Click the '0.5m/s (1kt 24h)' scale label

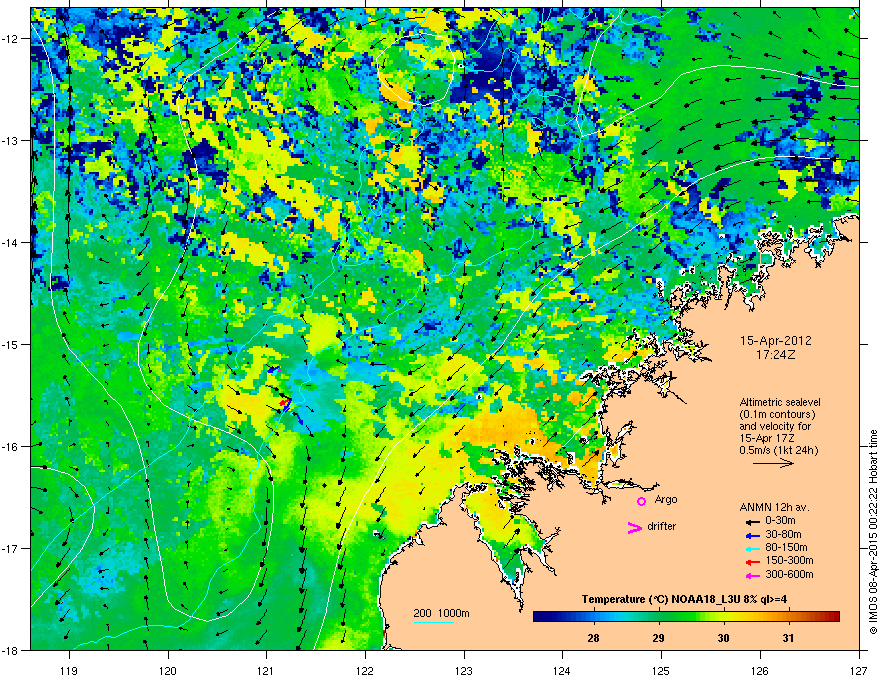(778, 450)
